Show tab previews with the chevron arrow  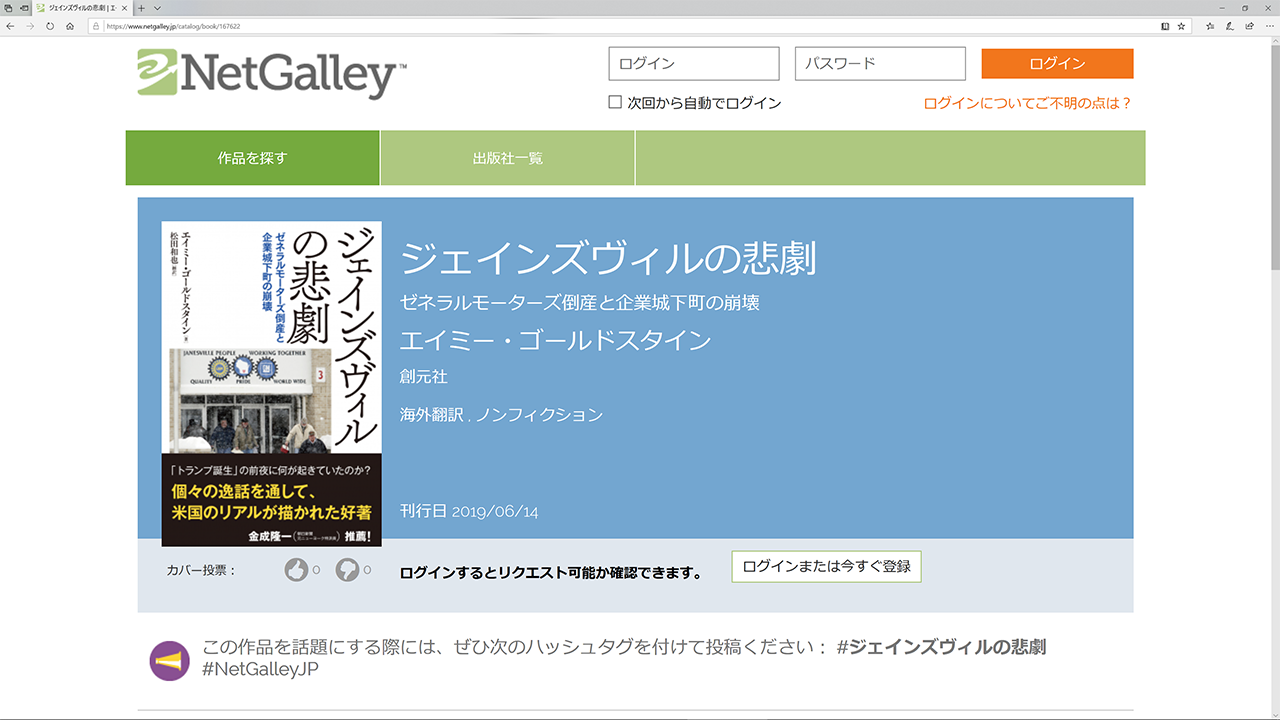157,7
